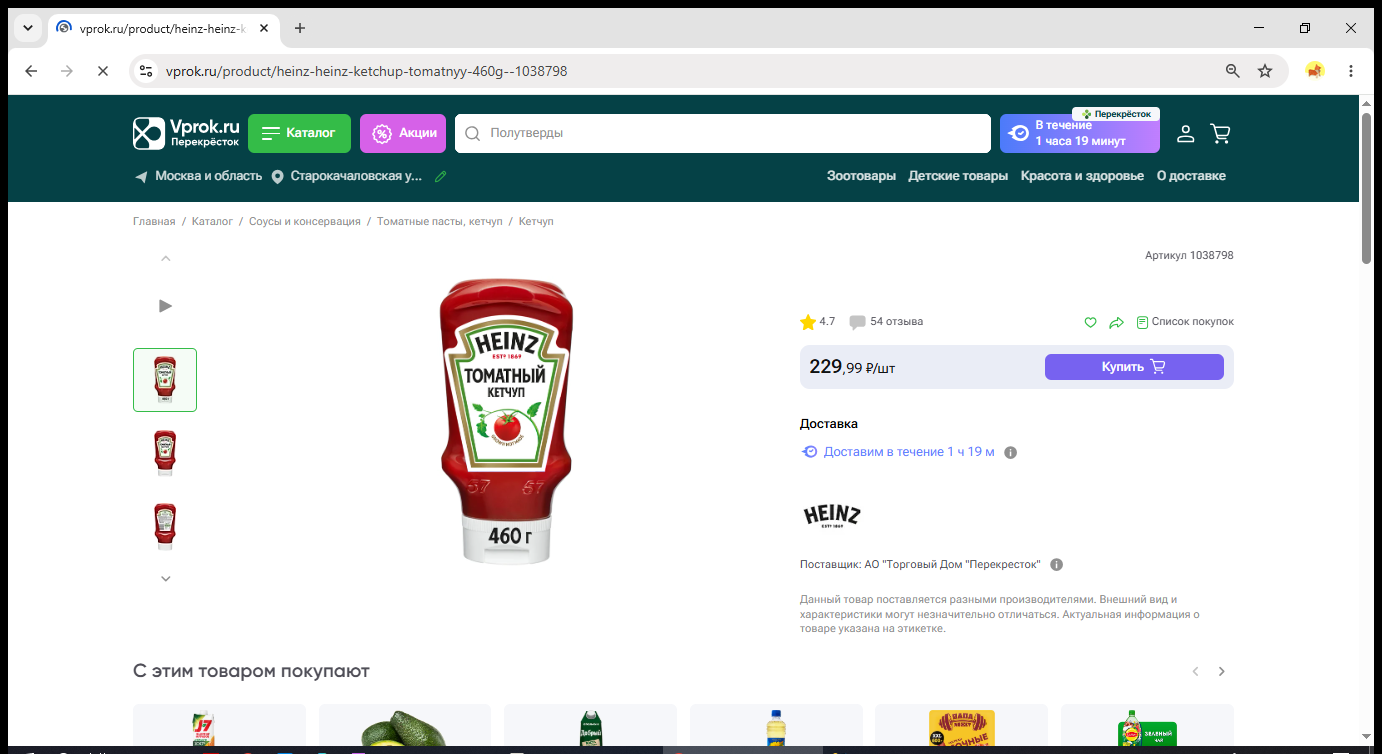Screen dimensions: 1382x754
Task: Open the tab search dropdown
Action: pyautogui.click(x=27, y=28)
